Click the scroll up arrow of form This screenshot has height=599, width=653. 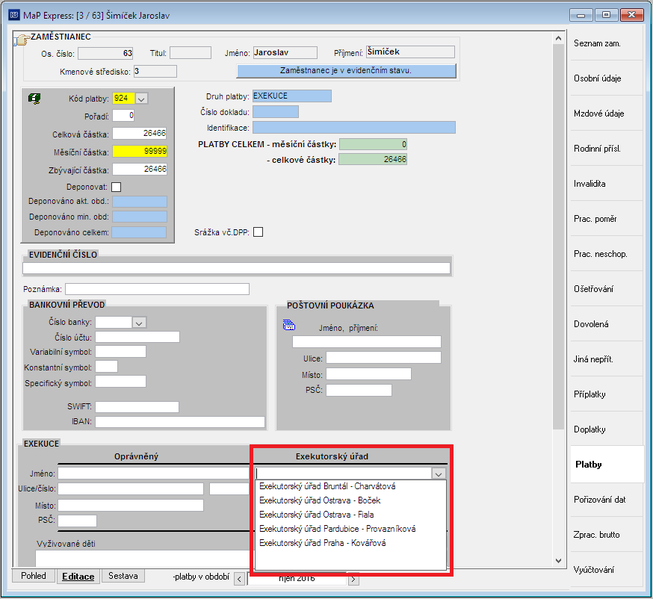(558, 38)
